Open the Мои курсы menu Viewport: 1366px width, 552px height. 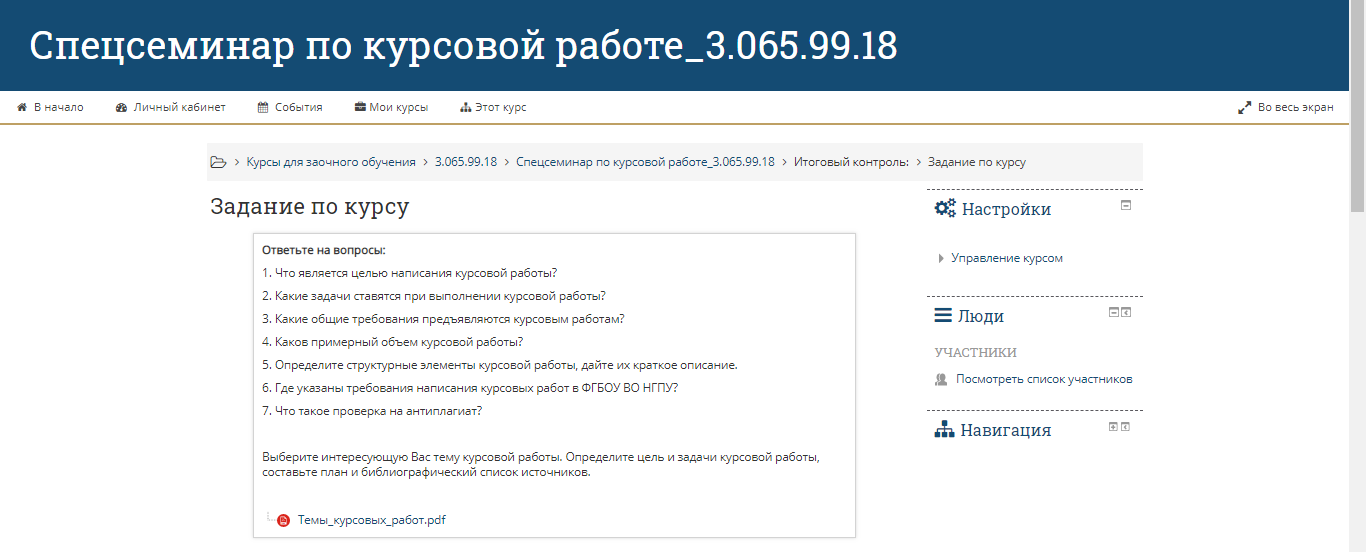[391, 107]
